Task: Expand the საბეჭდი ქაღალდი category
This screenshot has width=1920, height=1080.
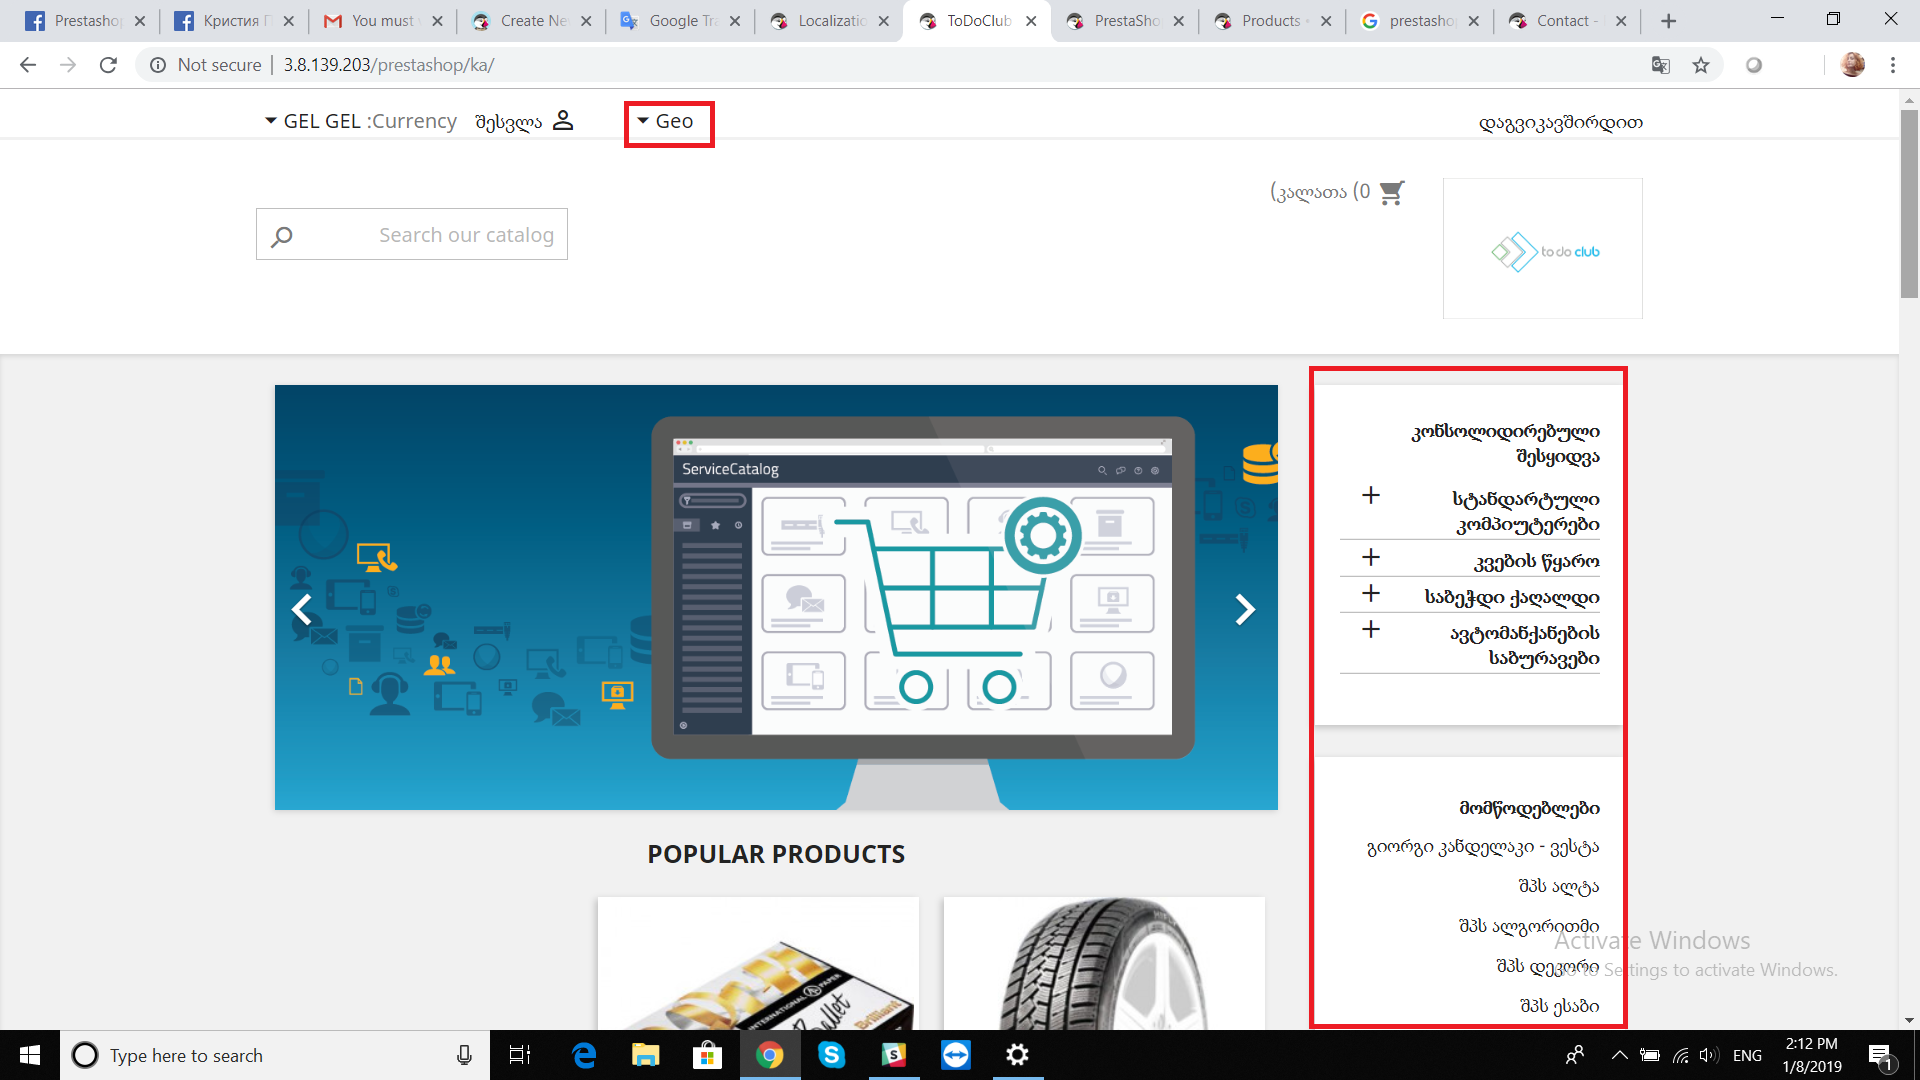Action: 1371,594
